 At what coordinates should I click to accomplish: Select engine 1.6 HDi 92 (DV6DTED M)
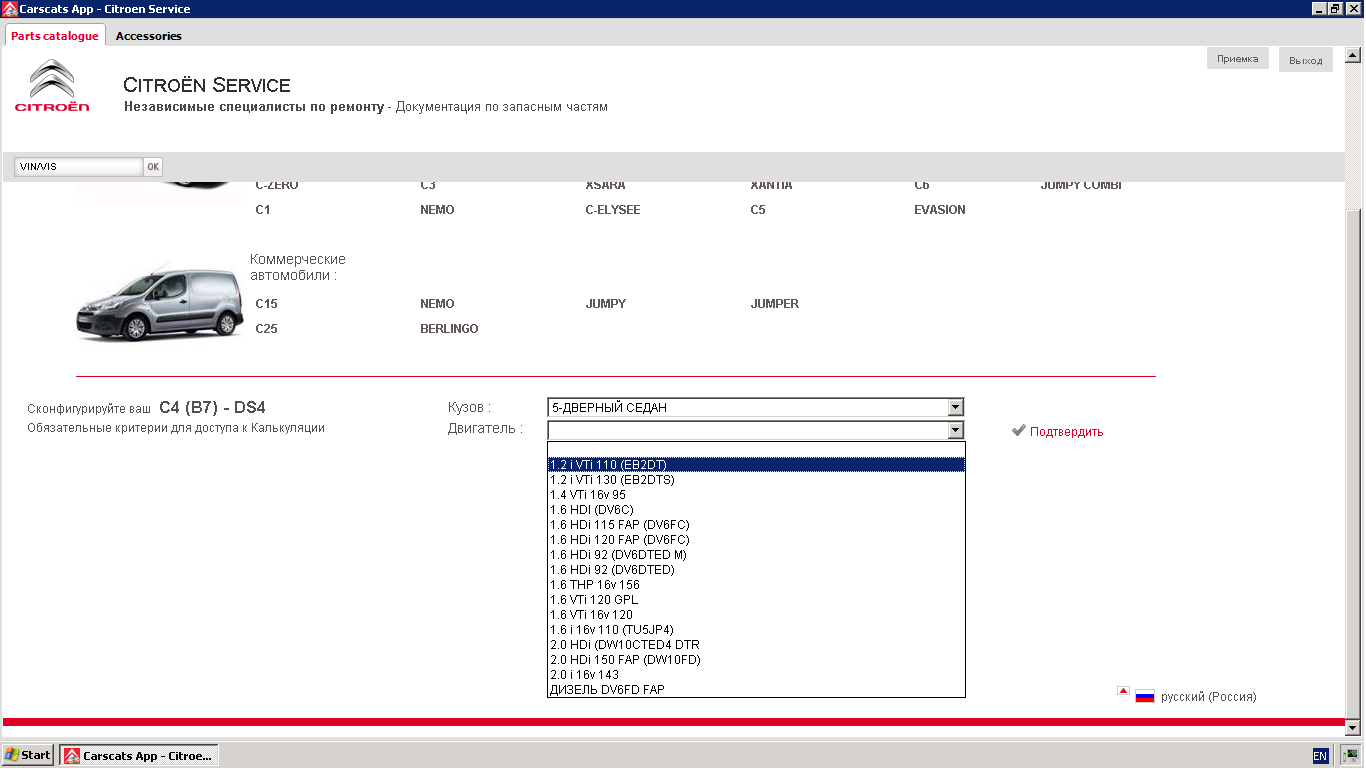pos(756,555)
